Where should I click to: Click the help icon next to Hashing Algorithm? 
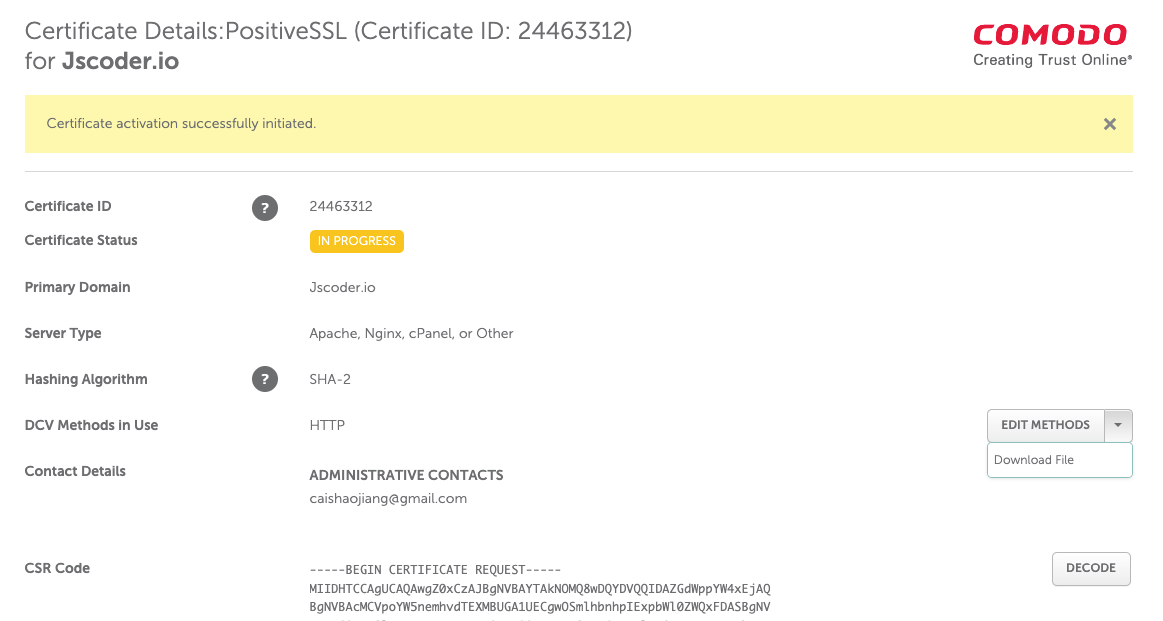point(265,379)
